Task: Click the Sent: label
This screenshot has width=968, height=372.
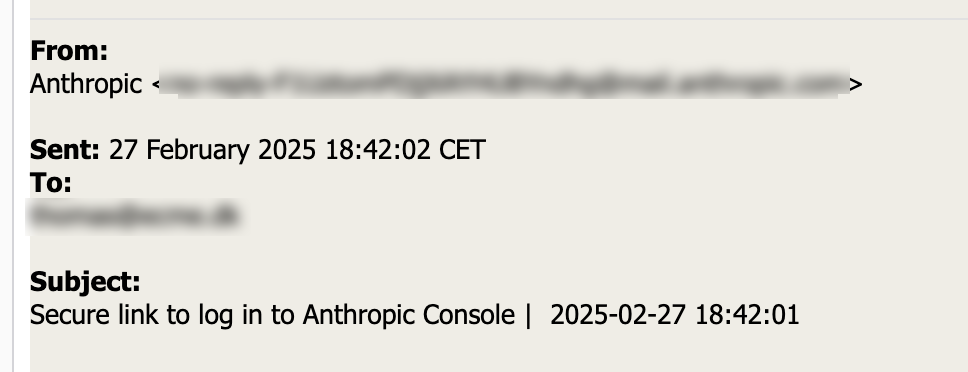Action: pos(65,150)
